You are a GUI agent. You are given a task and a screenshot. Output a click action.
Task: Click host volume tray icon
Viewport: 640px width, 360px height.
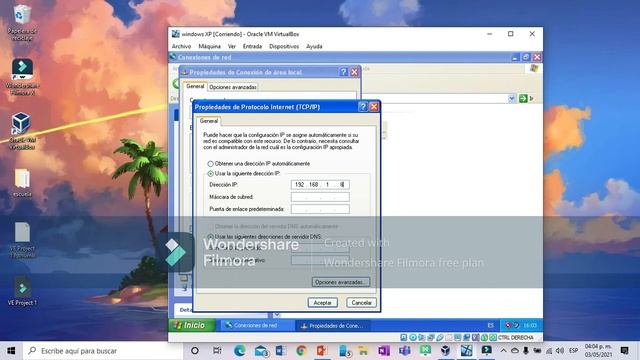tap(560, 351)
